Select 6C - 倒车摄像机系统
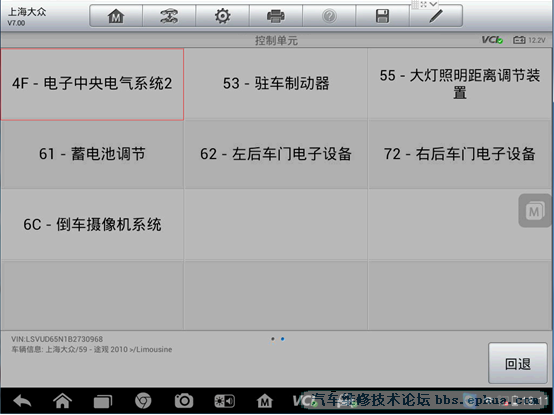 click(92, 225)
